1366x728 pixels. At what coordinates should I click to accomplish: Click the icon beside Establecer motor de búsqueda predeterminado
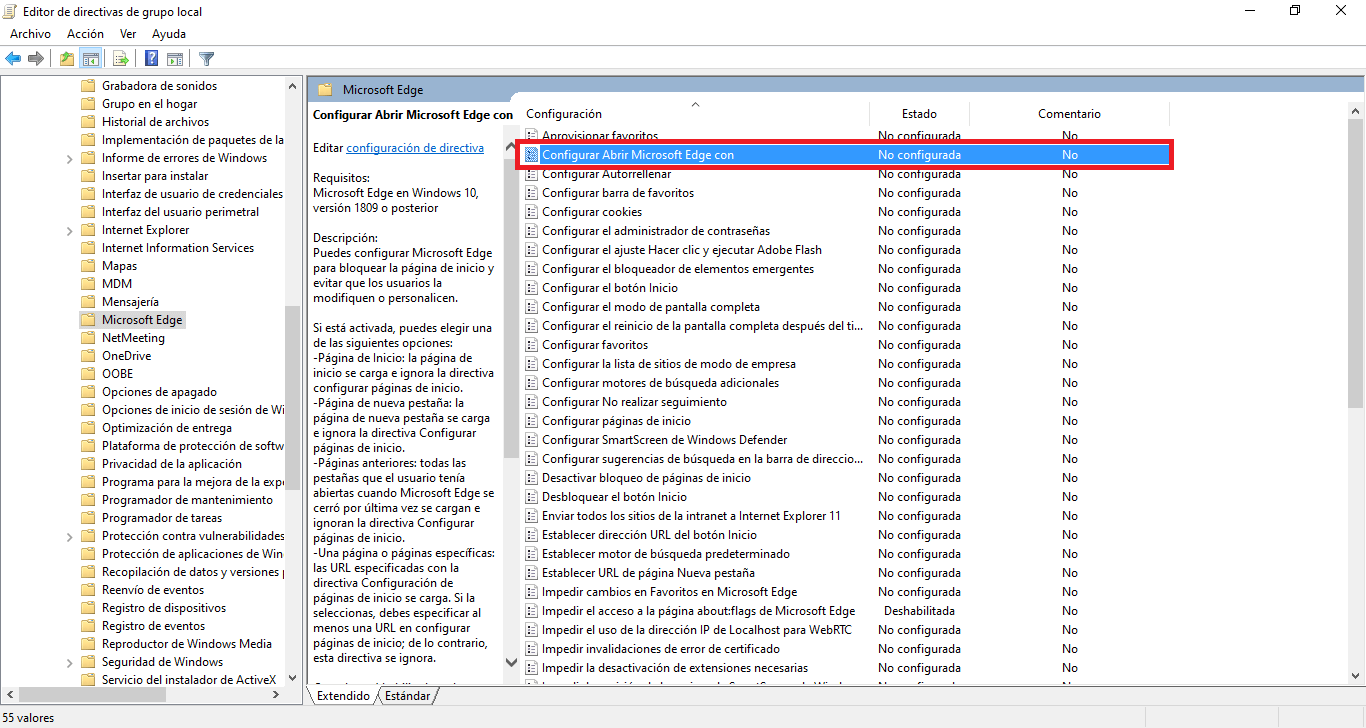point(532,554)
